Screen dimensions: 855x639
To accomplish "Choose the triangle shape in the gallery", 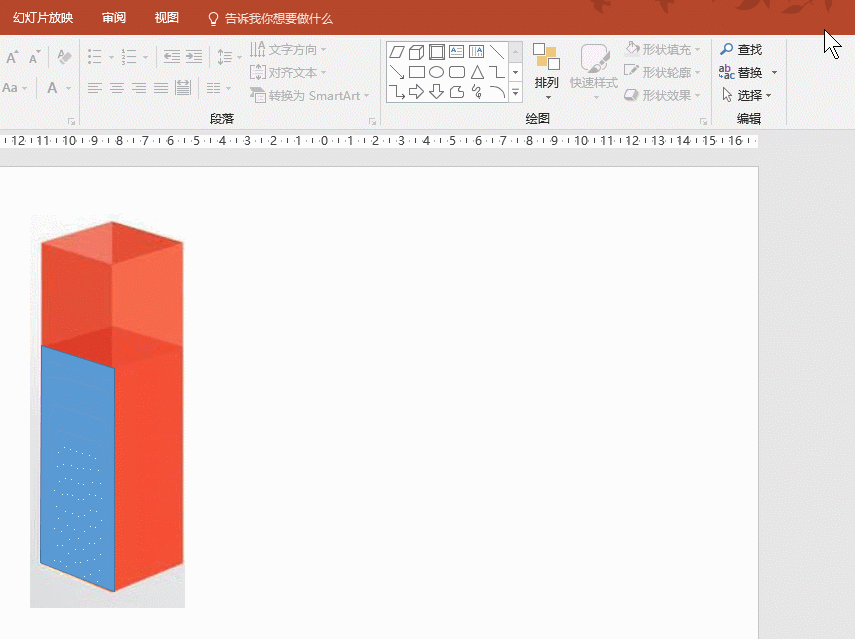I will pyautogui.click(x=477, y=72).
